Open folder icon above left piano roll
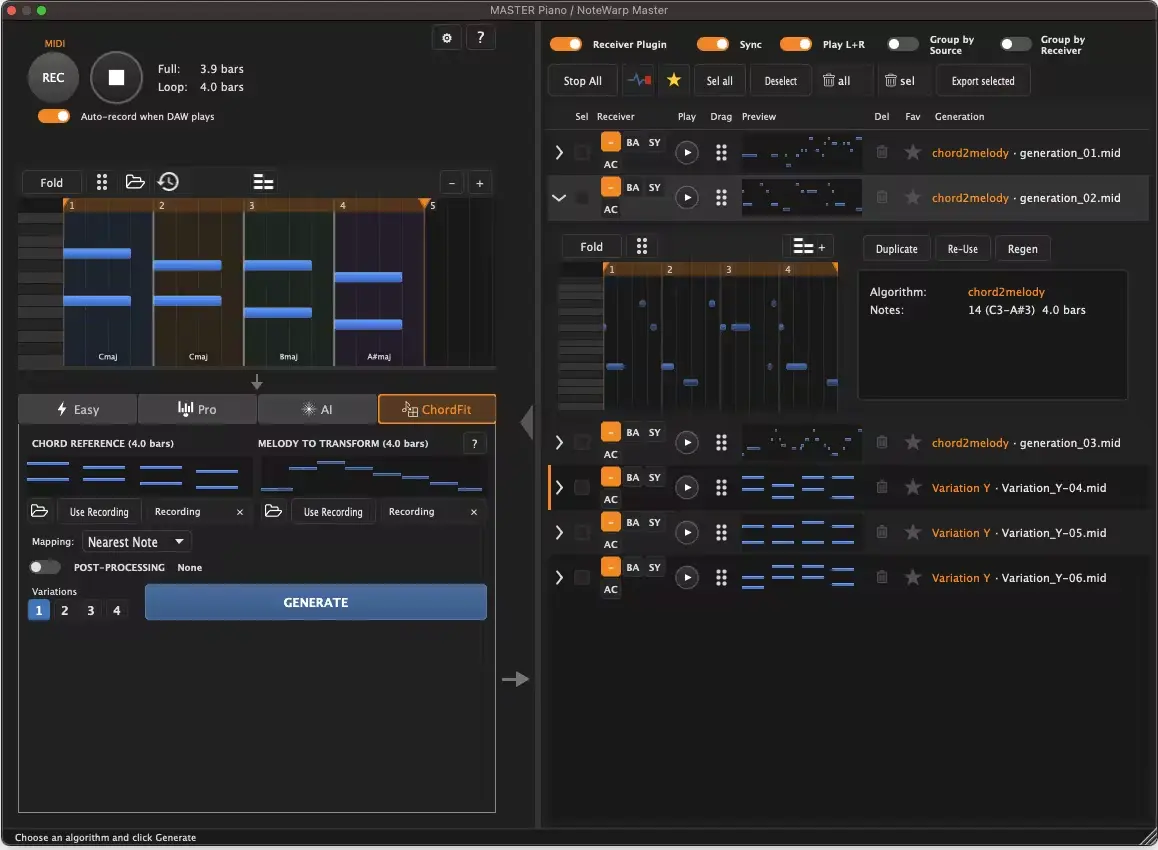 (x=135, y=182)
